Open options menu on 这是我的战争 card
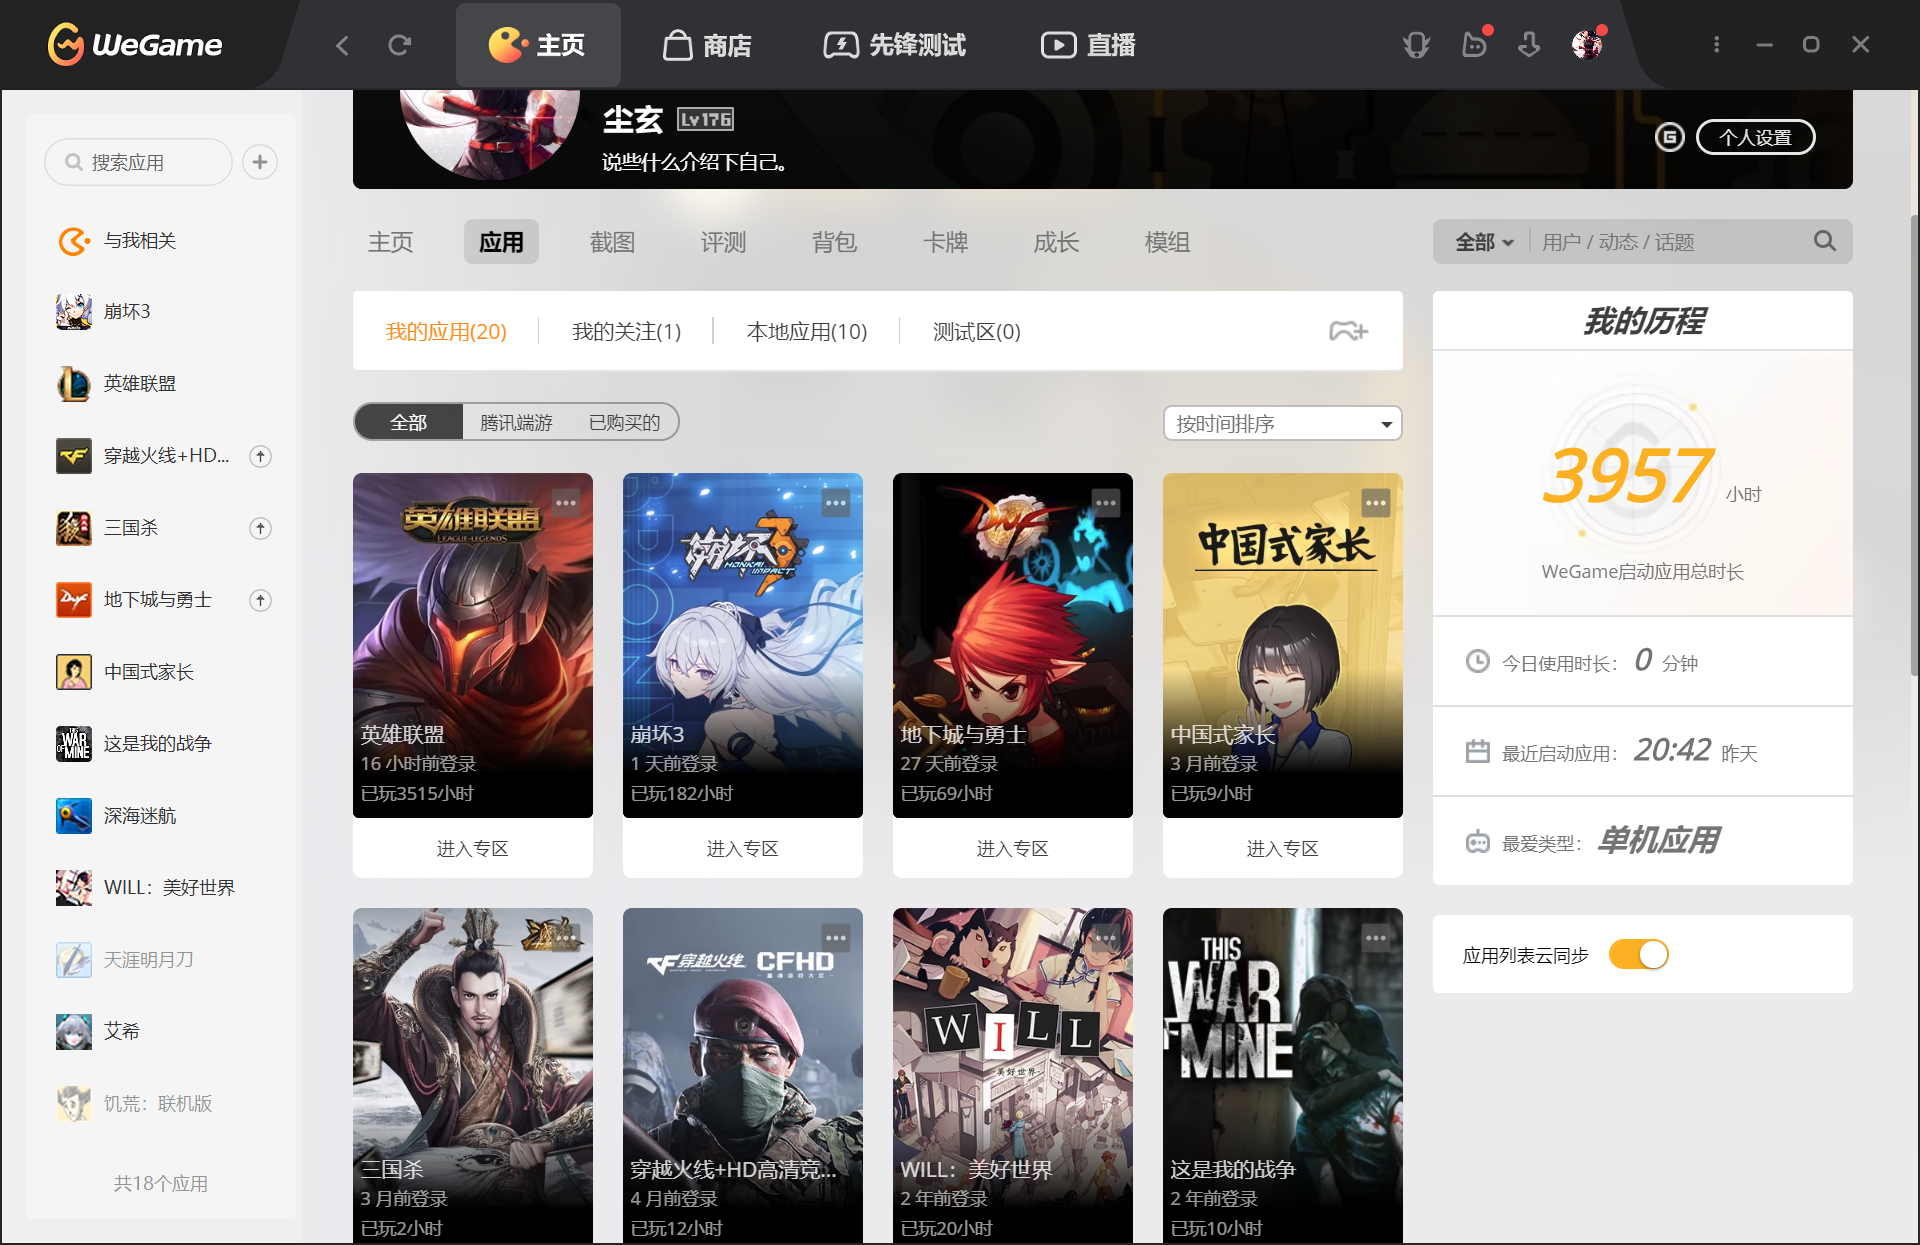Screen dimensions: 1920x1245 [1376, 937]
